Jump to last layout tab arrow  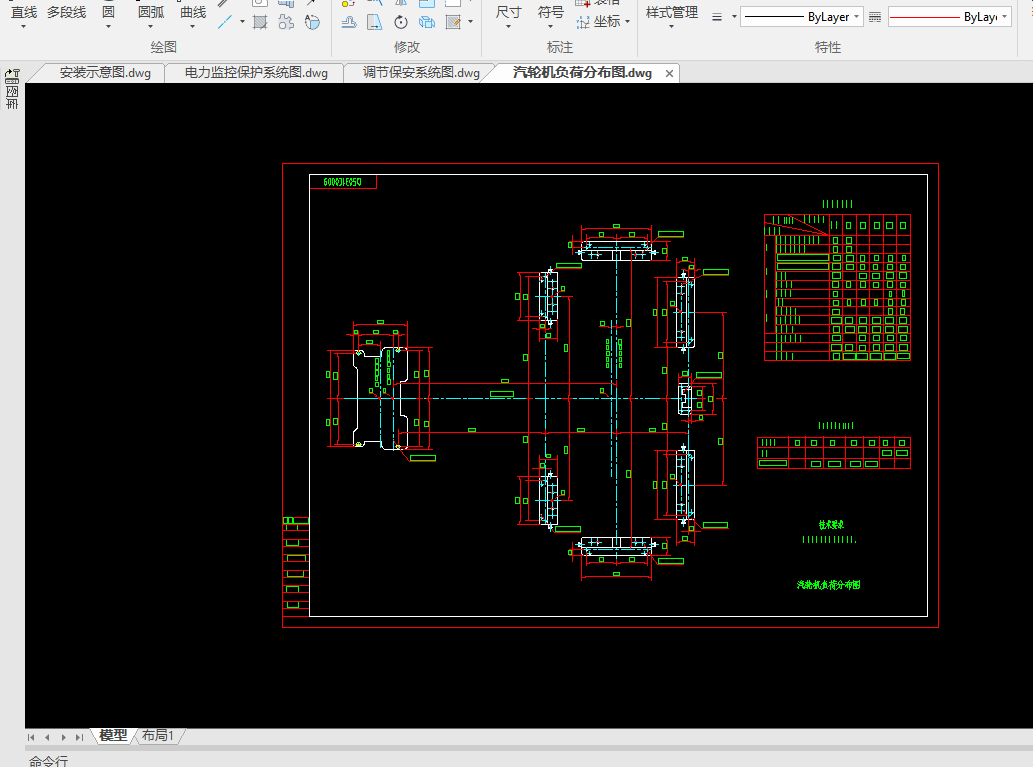click(x=80, y=737)
